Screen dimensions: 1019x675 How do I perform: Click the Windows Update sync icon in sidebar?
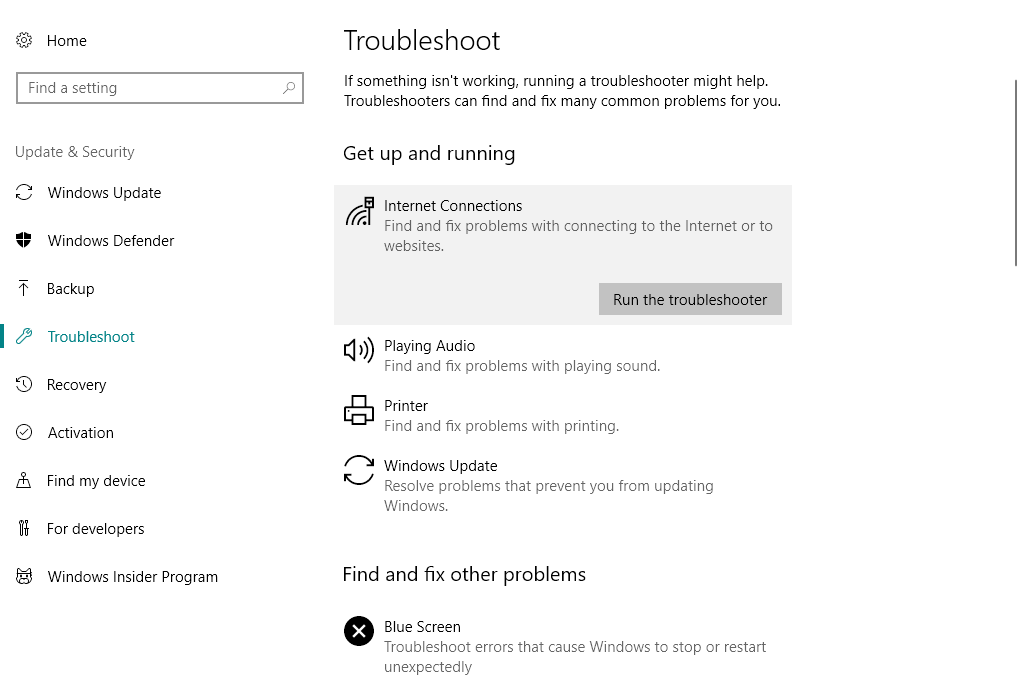point(24,193)
